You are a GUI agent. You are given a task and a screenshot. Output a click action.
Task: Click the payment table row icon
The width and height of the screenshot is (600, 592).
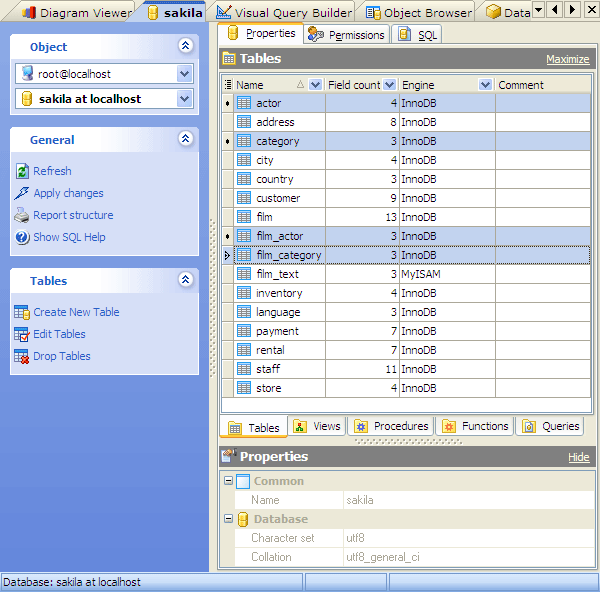[x=244, y=331]
